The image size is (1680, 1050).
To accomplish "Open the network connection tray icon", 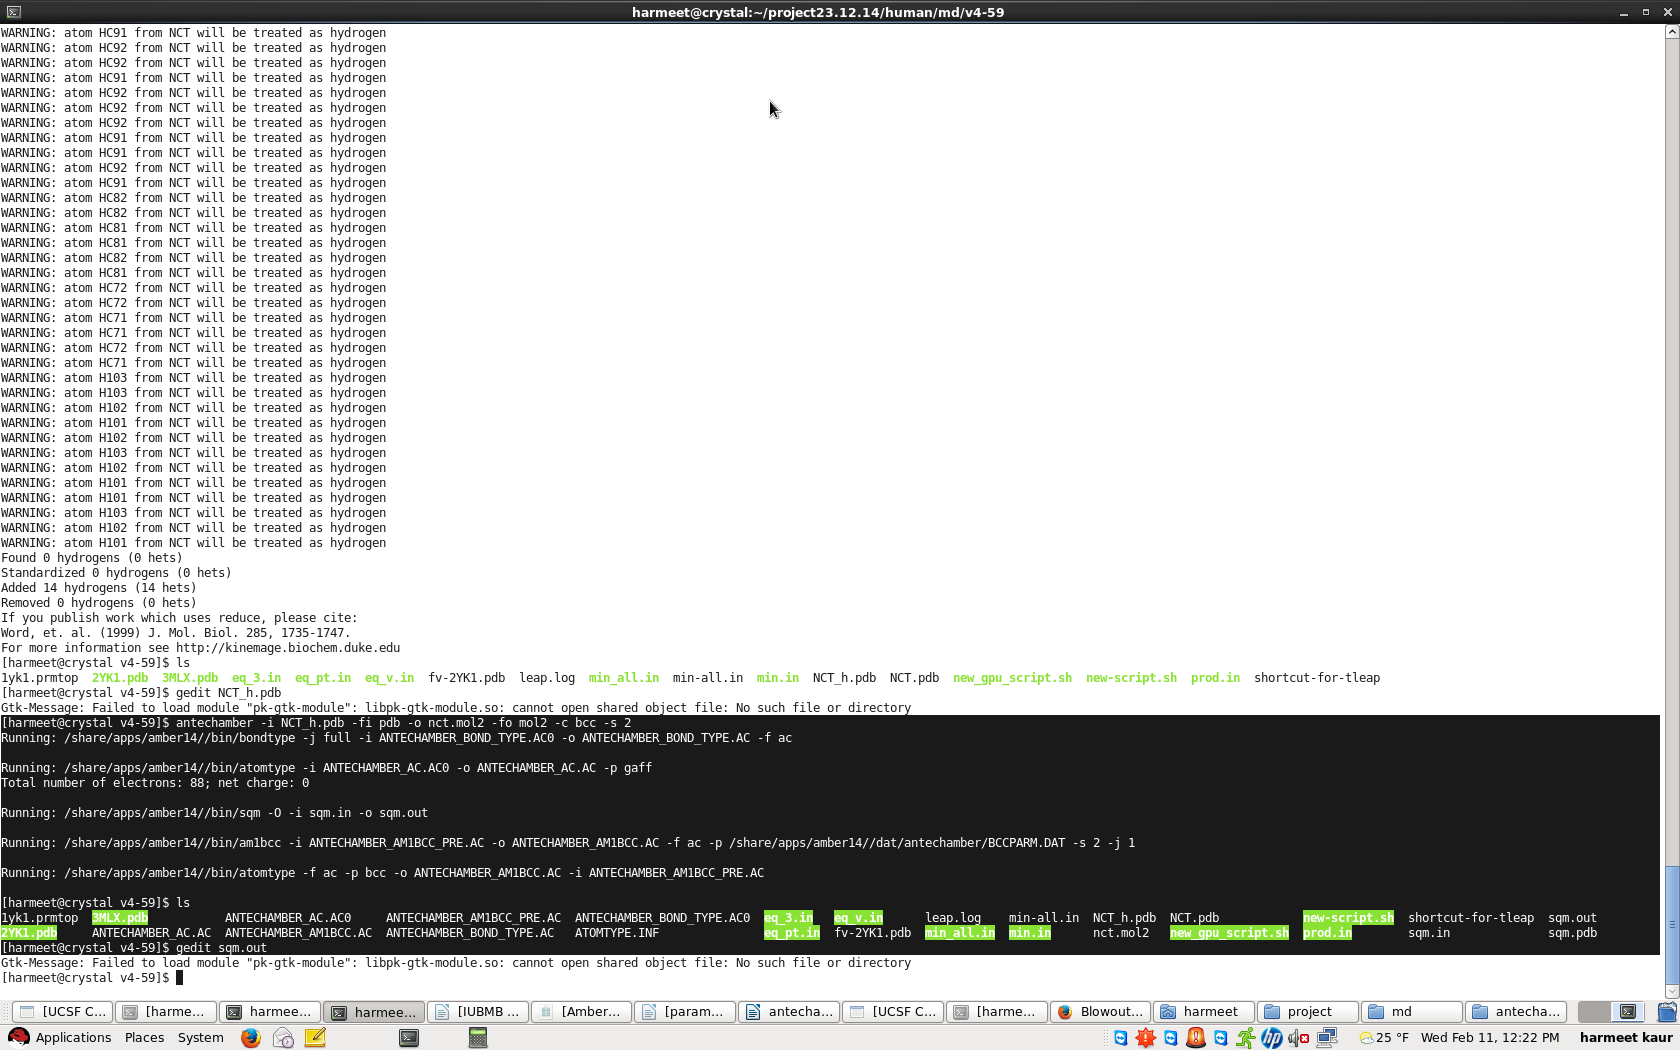I will pyautogui.click(x=1327, y=1038).
